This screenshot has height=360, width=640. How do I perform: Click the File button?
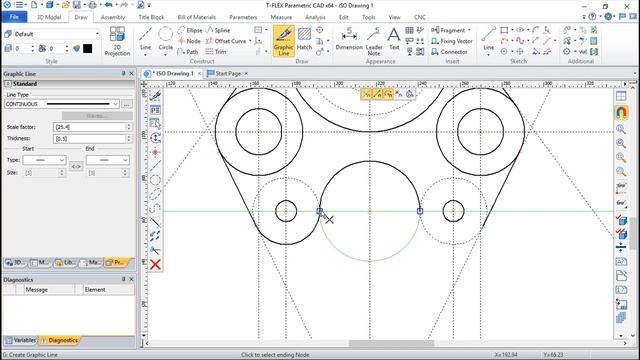[x=14, y=17]
